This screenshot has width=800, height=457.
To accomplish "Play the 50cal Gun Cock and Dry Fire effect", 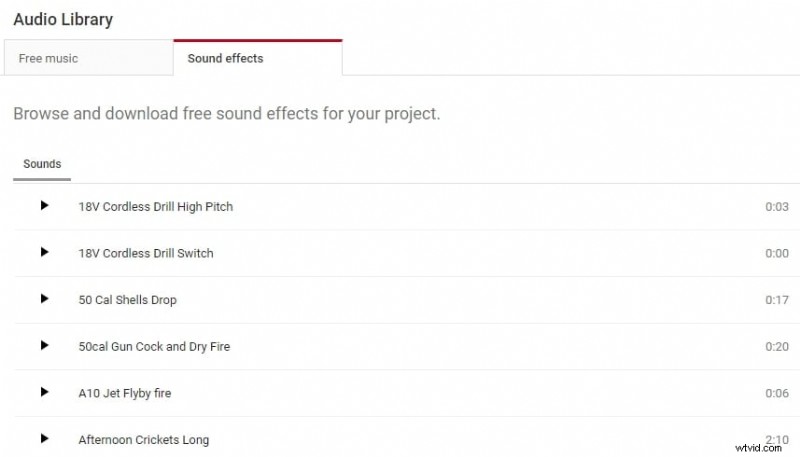I will (44, 346).
